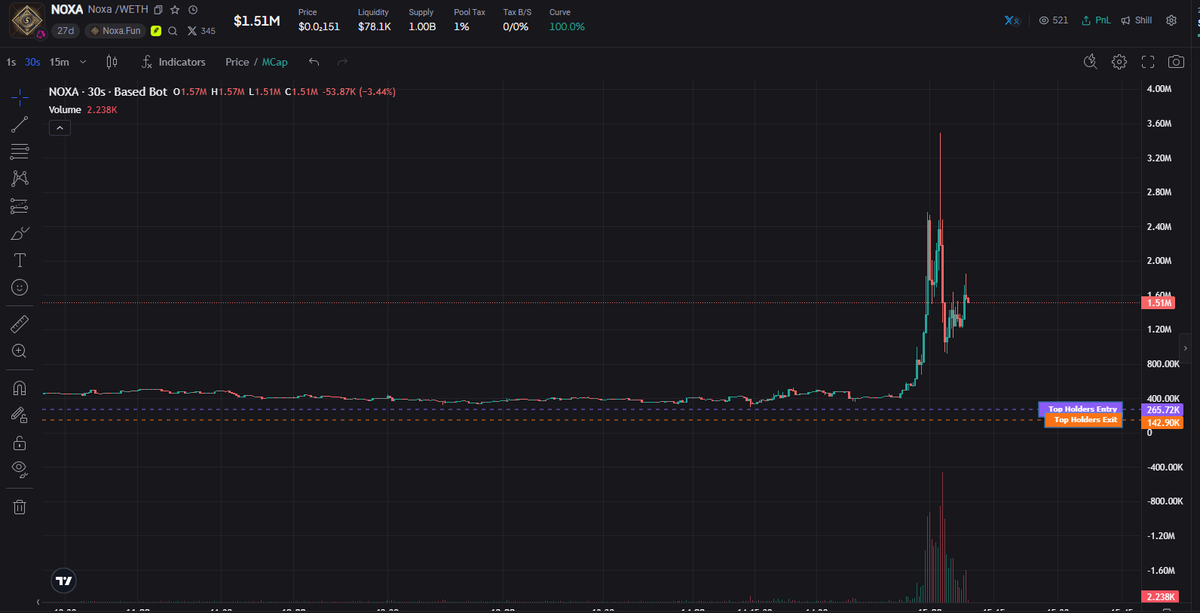Click the 142.90K exit price tag
Viewport: 1200px width, 613px height.
[x=1162, y=423]
